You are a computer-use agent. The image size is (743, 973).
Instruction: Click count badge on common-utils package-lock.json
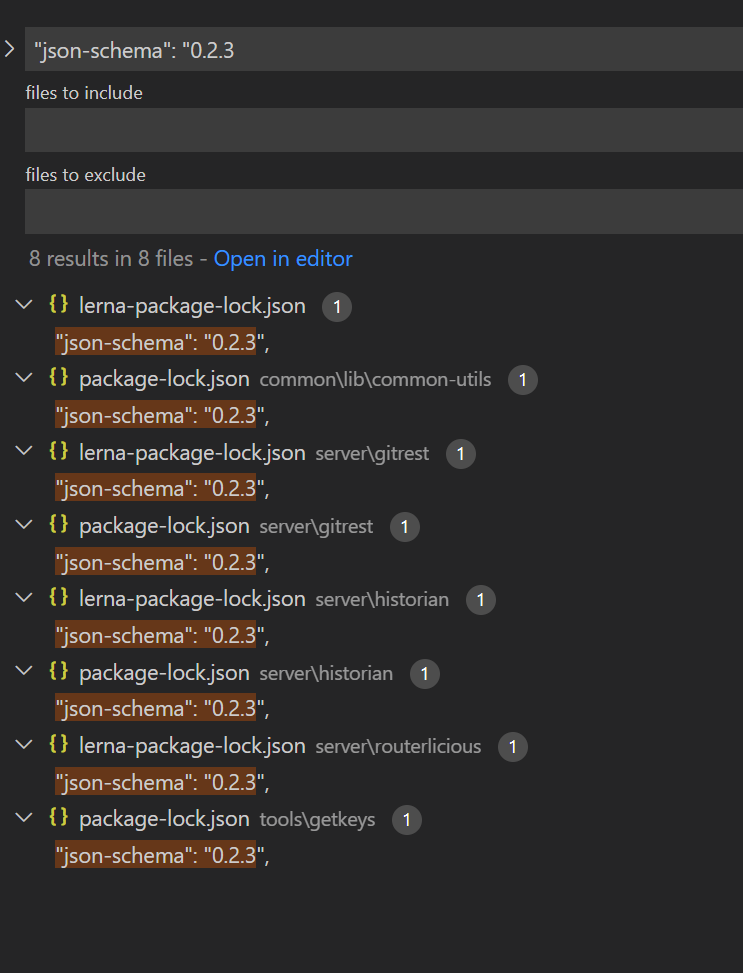523,380
